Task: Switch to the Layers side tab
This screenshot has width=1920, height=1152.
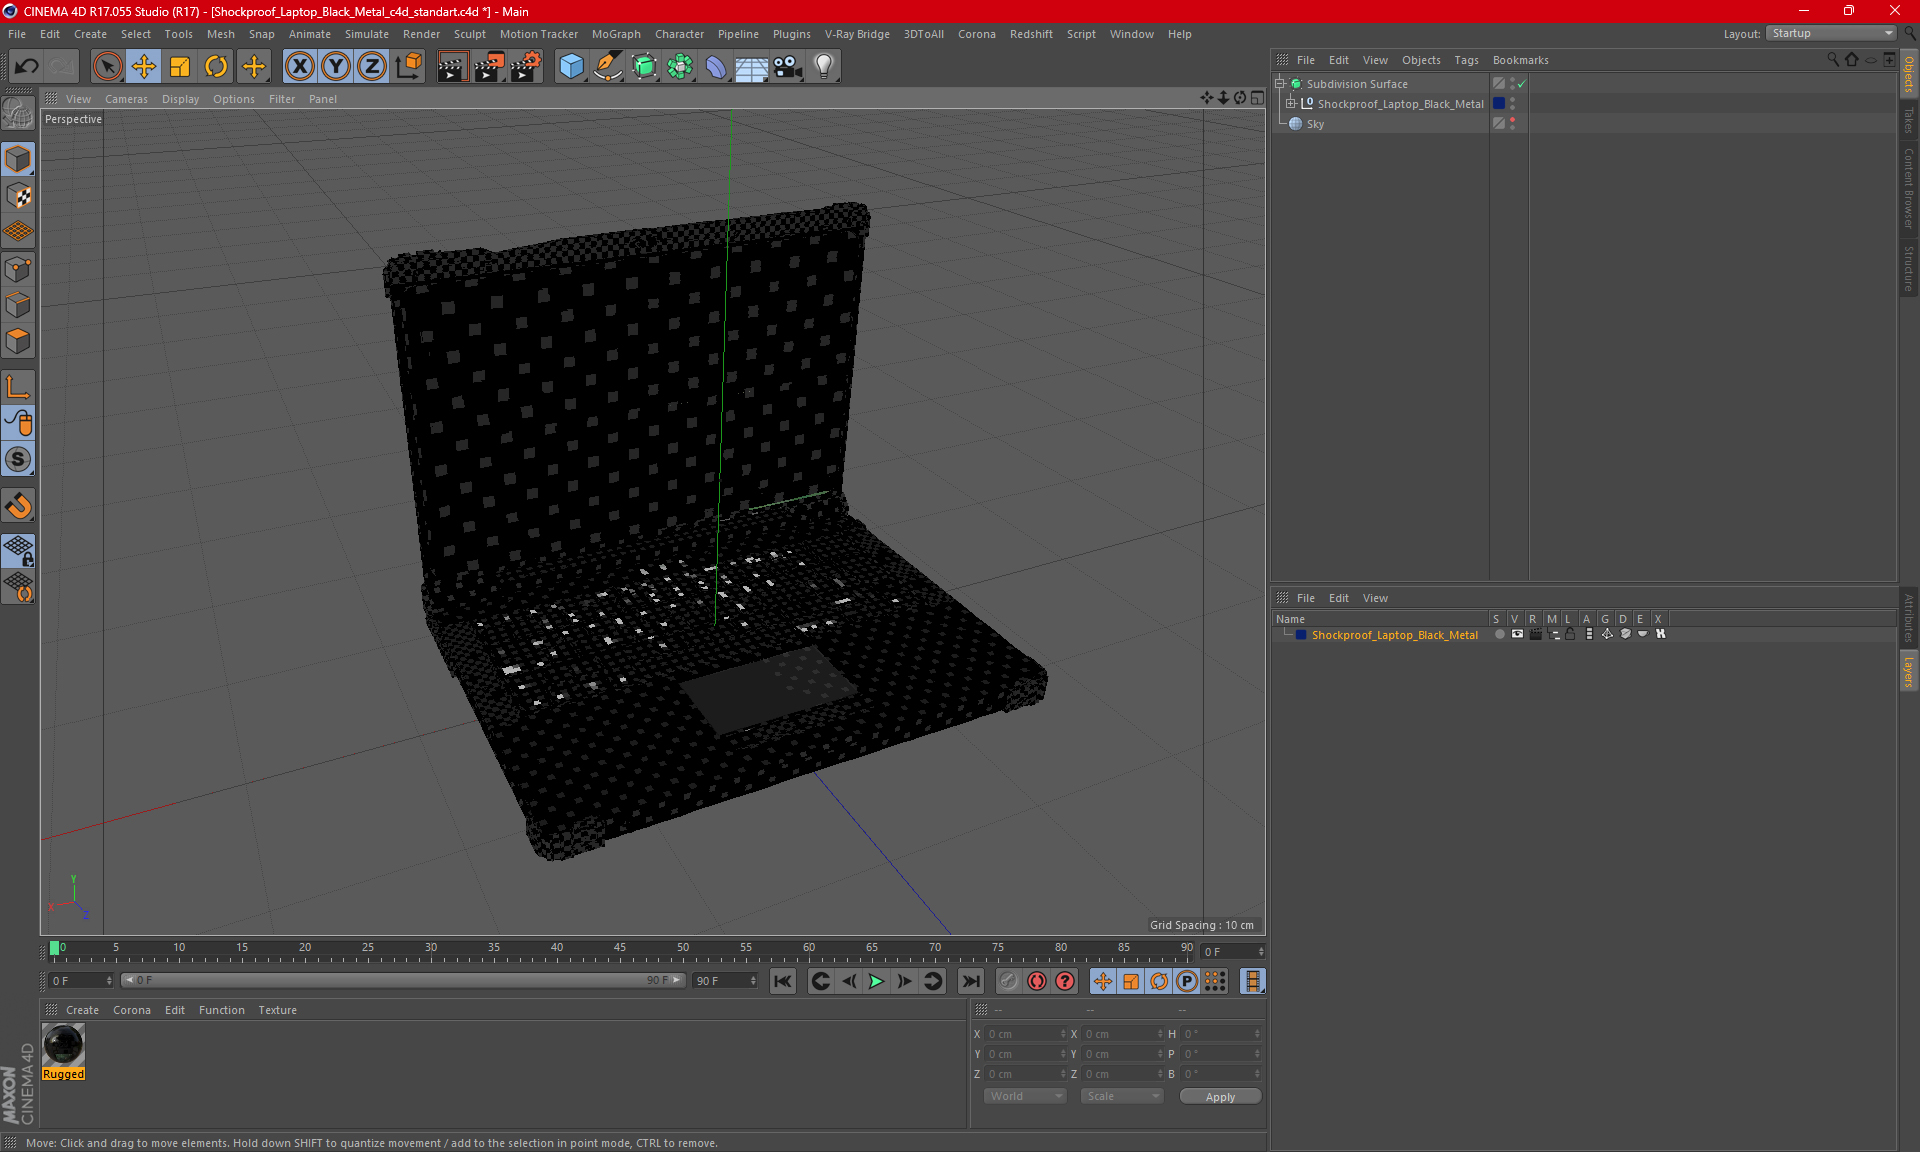Action: (1908, 671)
